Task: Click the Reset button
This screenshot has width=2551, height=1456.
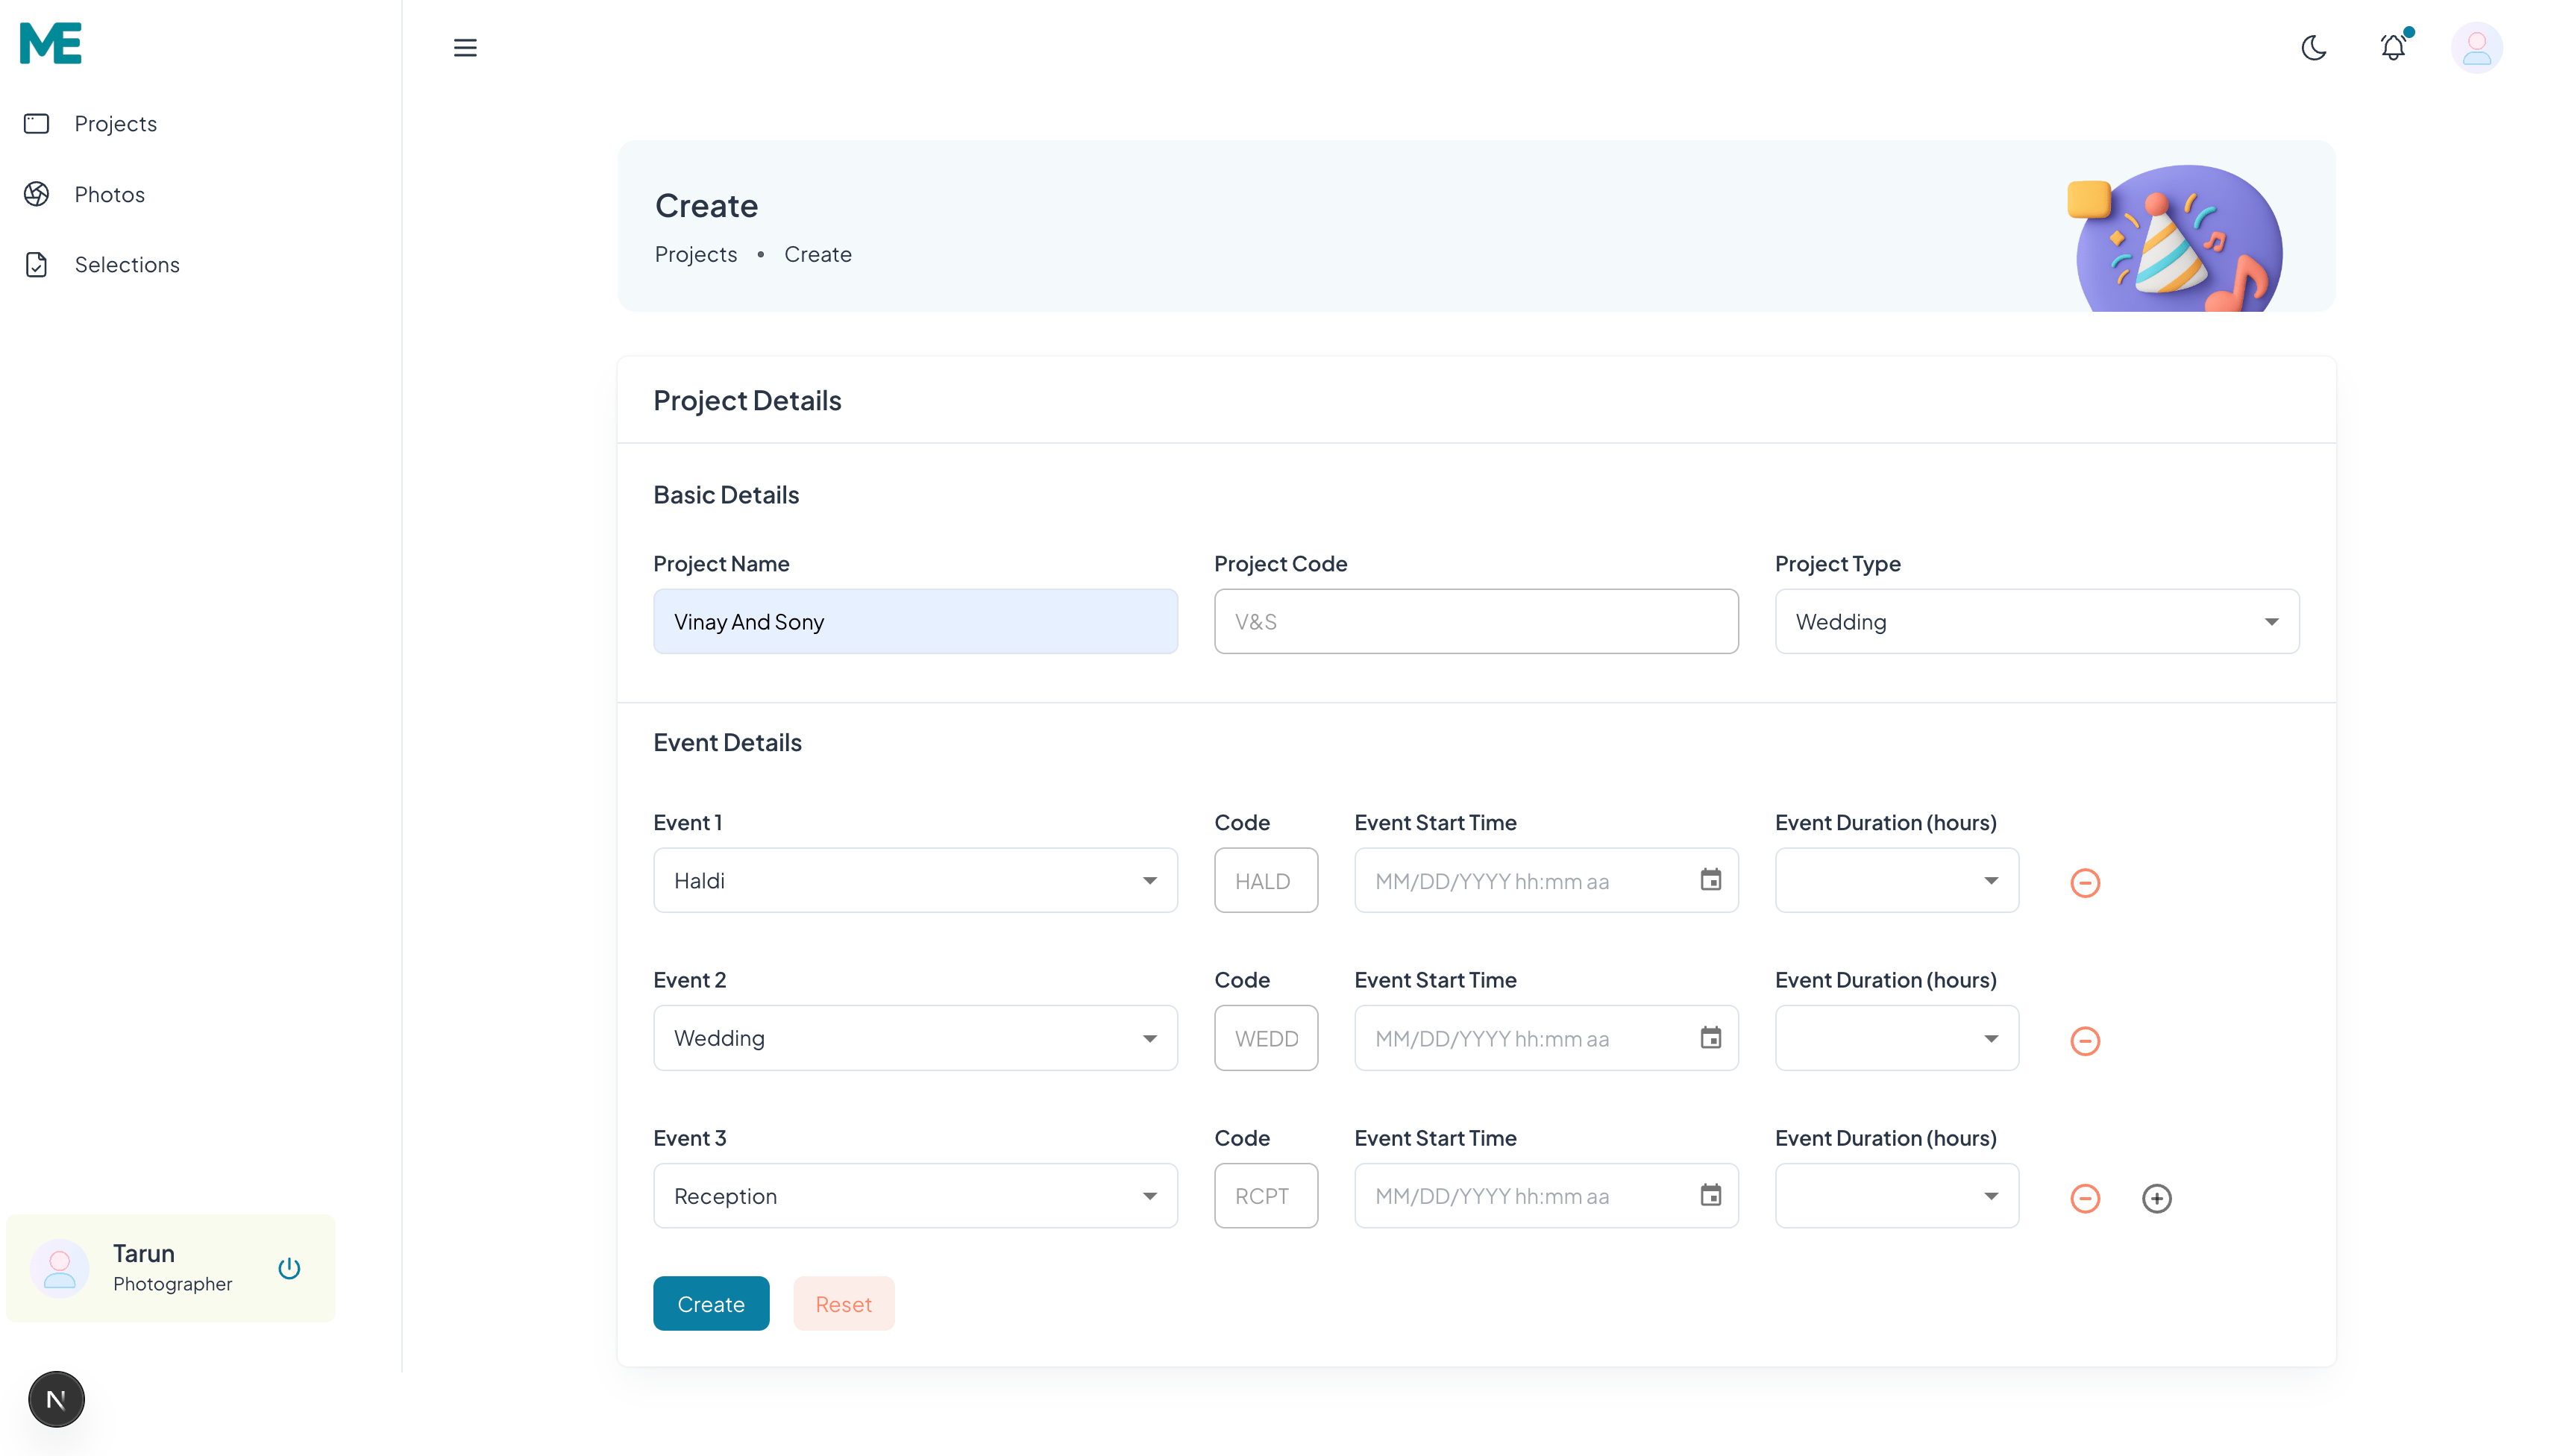Action: [843, 1303]
